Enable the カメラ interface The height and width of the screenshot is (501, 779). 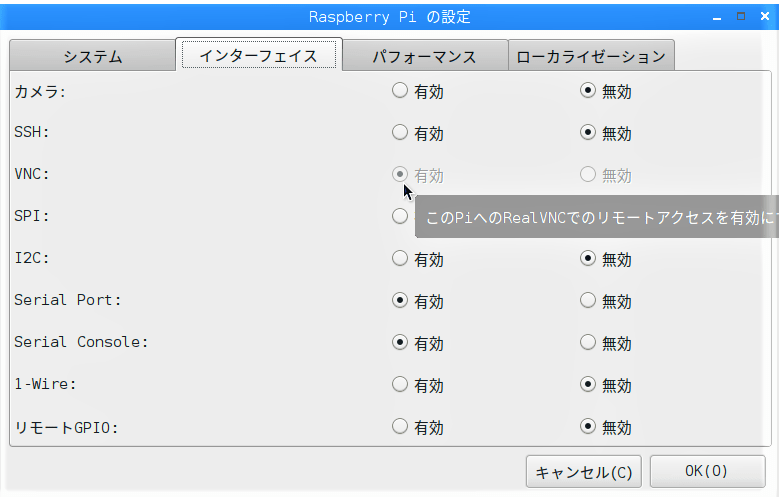point(400,90)
